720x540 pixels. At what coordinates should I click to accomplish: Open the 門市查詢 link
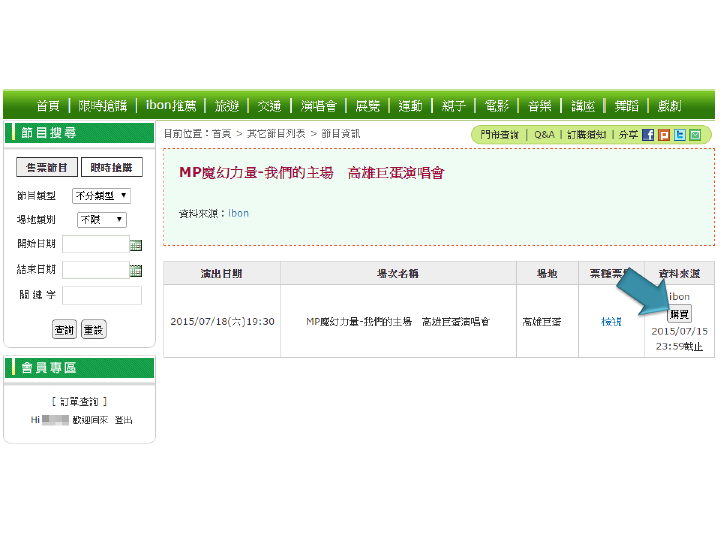point(498,134)
